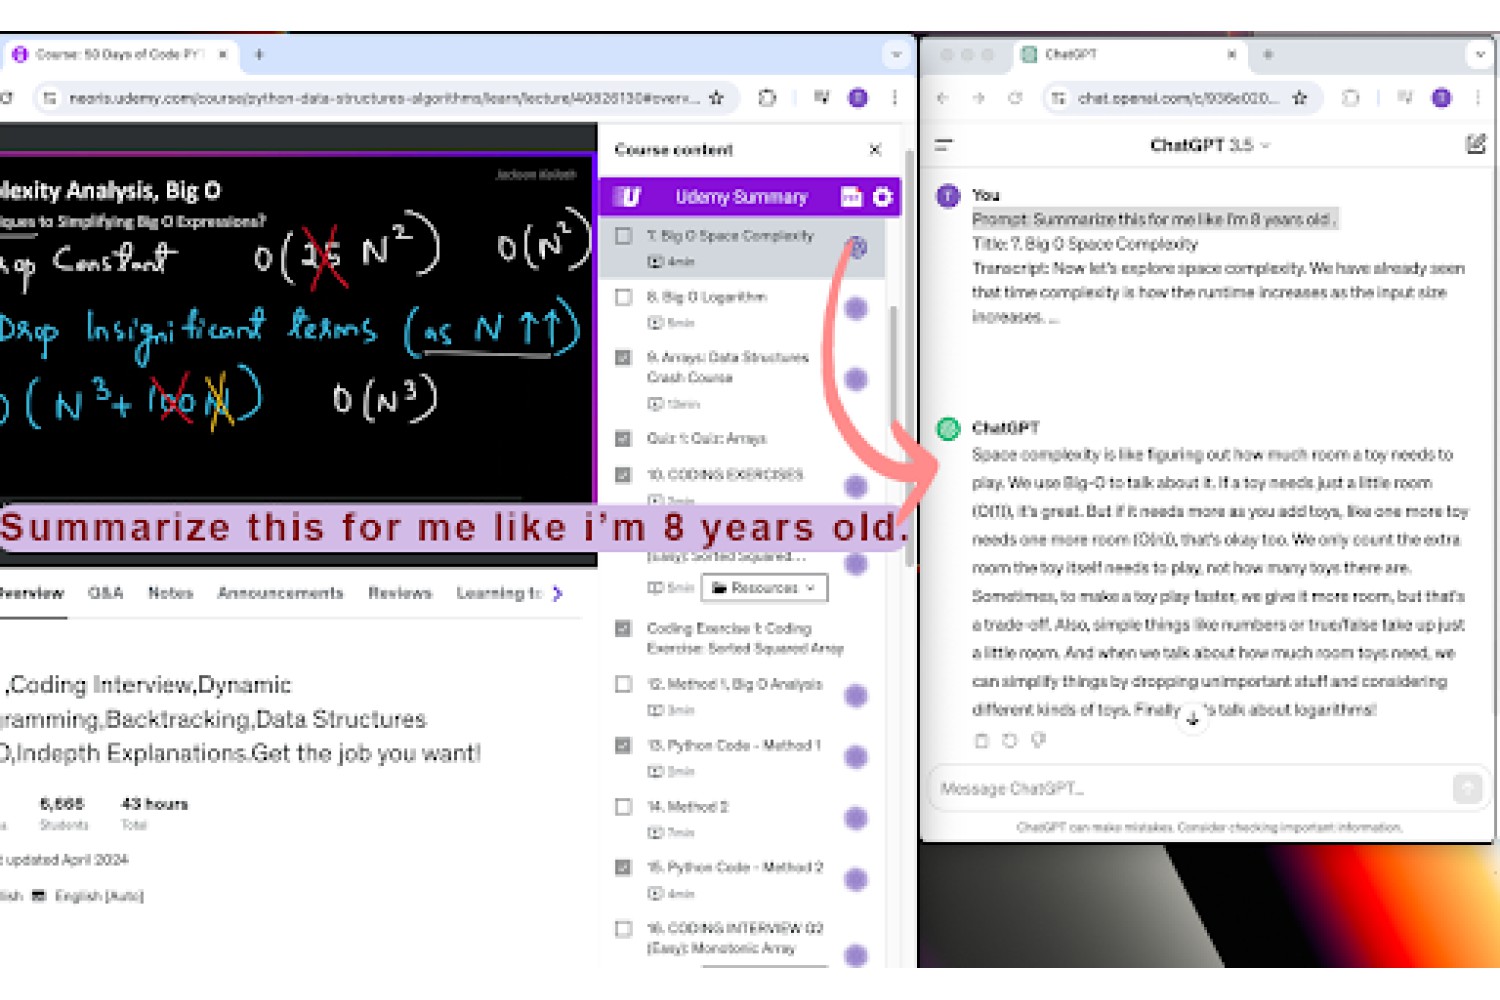Open profile avatar in Udemy browser window

tap(858, 98)
